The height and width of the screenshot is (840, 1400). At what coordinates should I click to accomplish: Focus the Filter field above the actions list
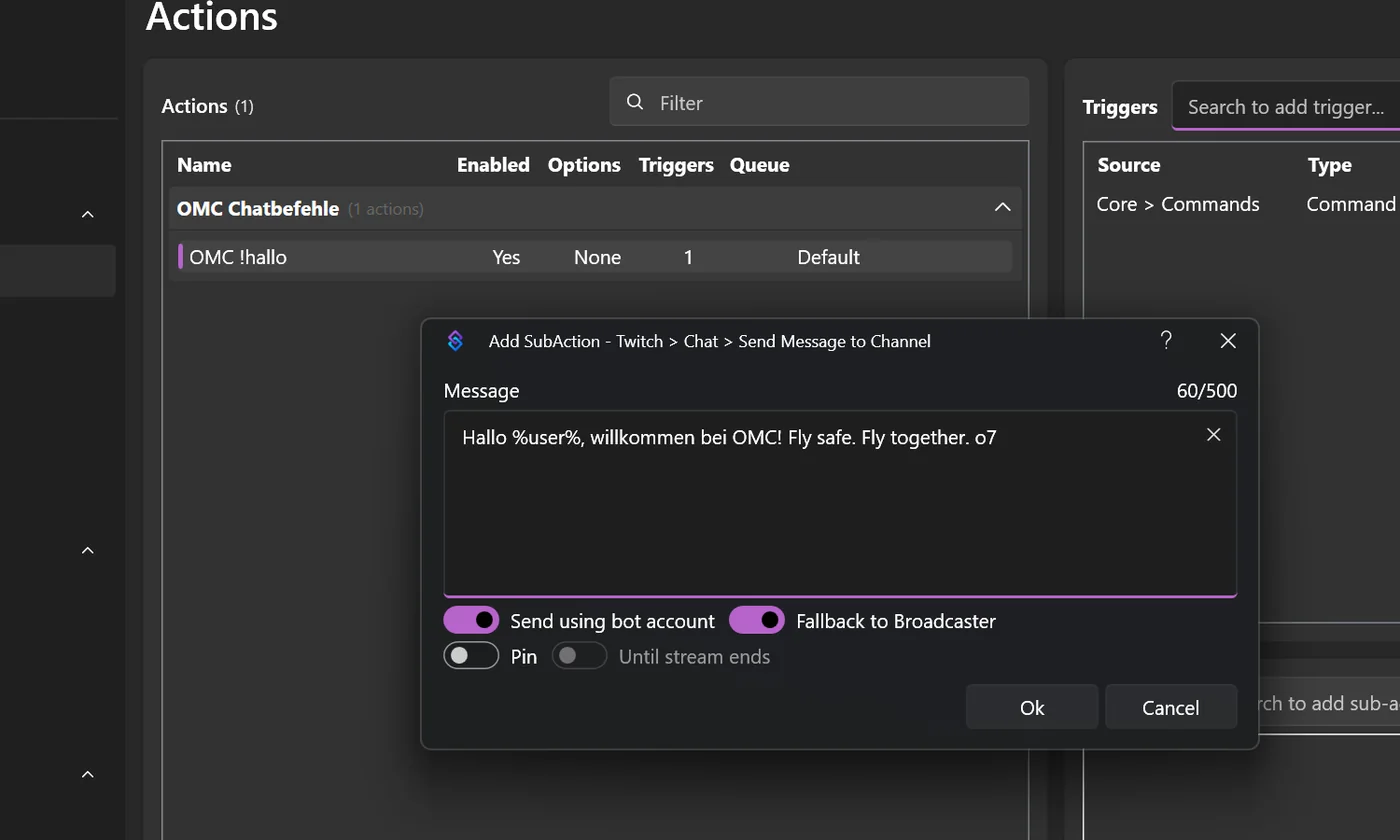pyautogui.click(x=819, y=102)
